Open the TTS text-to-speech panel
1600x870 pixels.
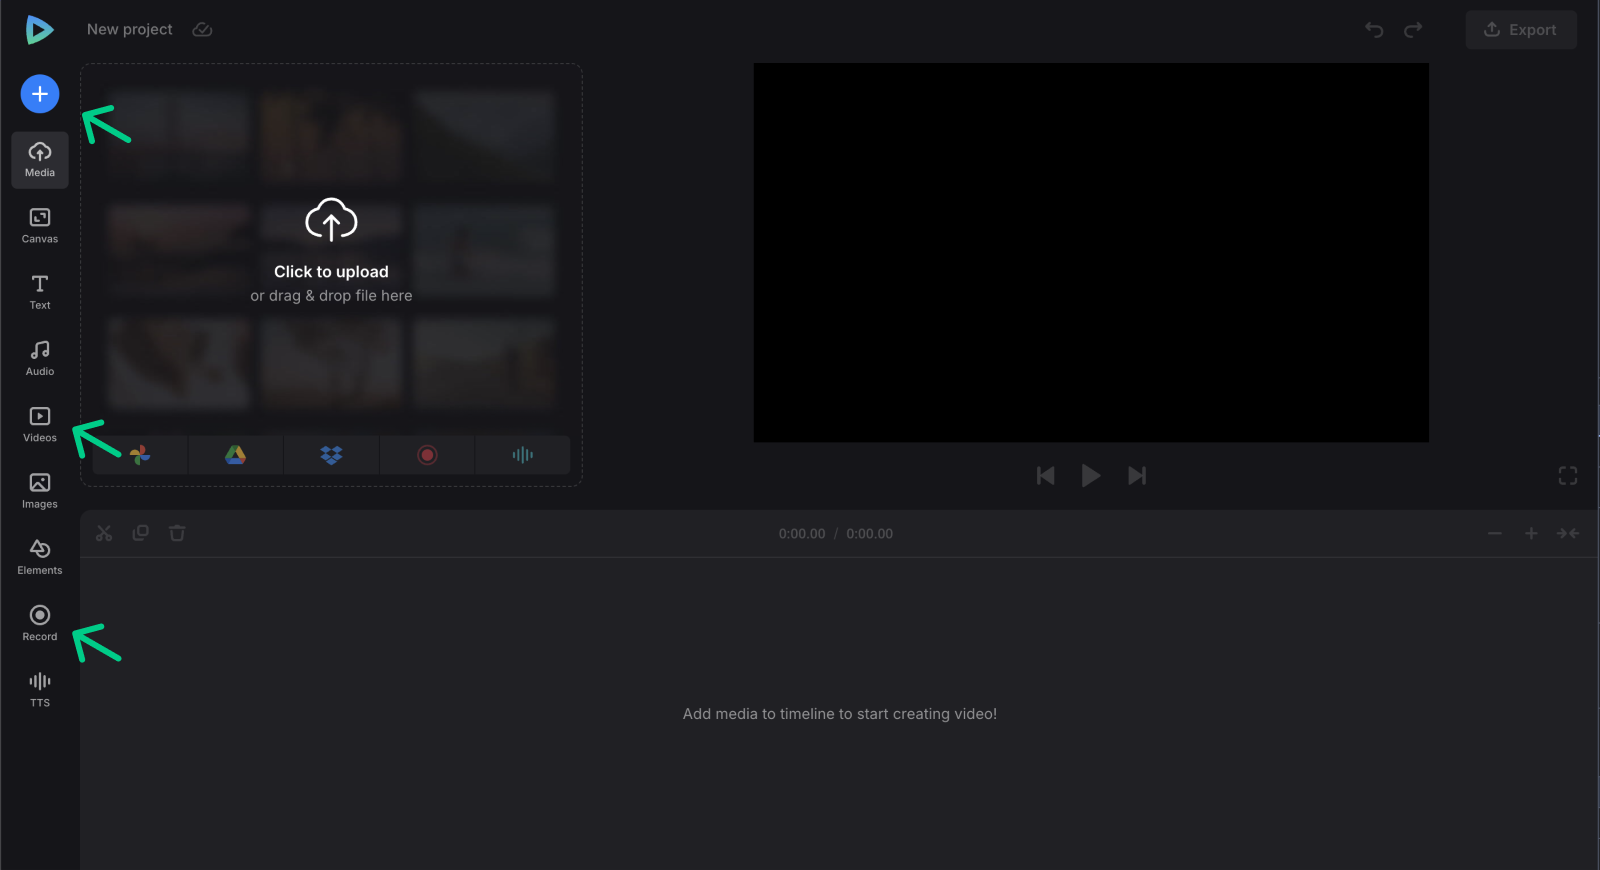click(40, 690)
